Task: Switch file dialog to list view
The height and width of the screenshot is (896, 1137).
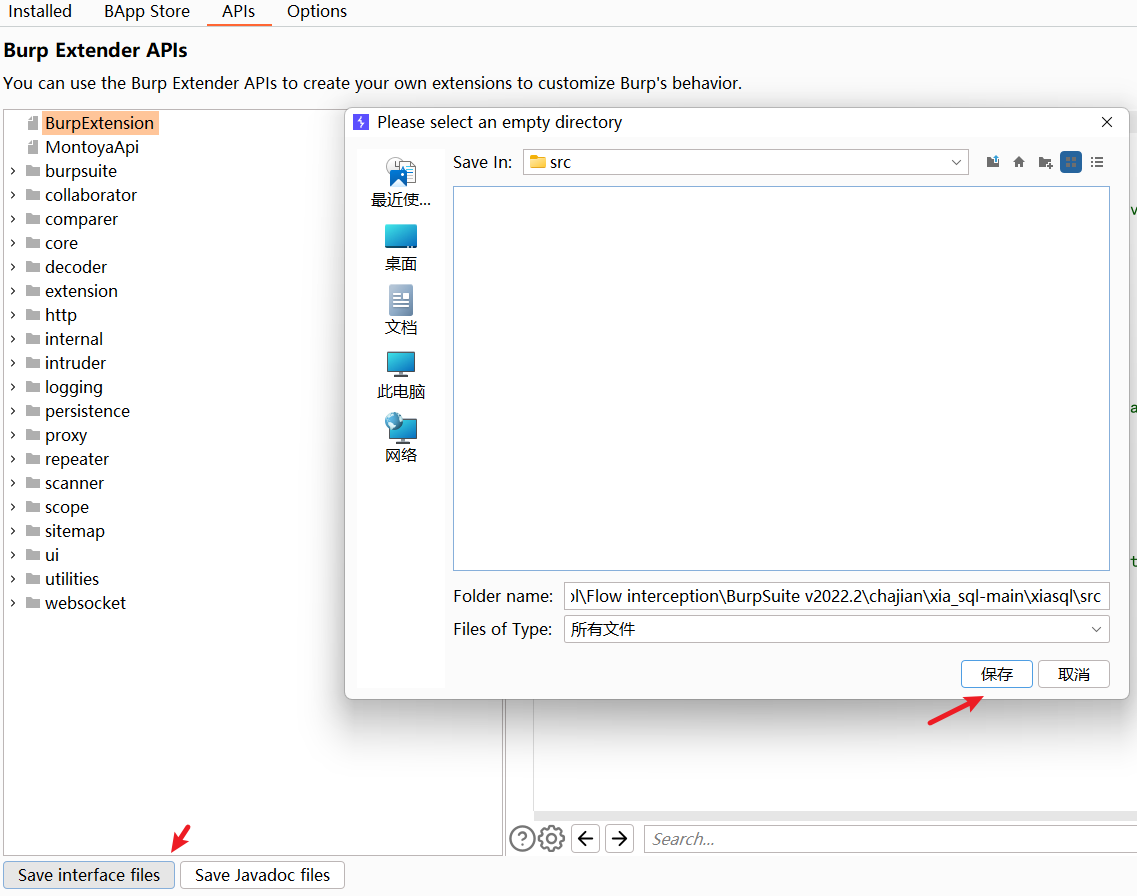Action: pyautogui.click(x=1097, y=162)
